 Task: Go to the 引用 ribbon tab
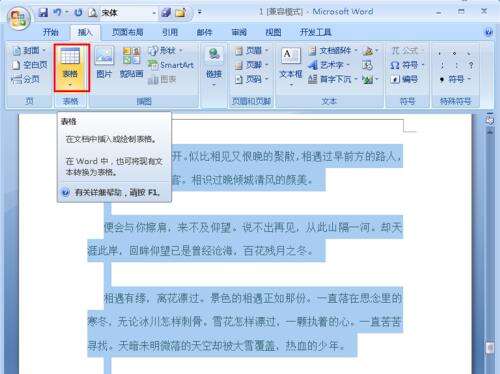click(x=170, y=32)
